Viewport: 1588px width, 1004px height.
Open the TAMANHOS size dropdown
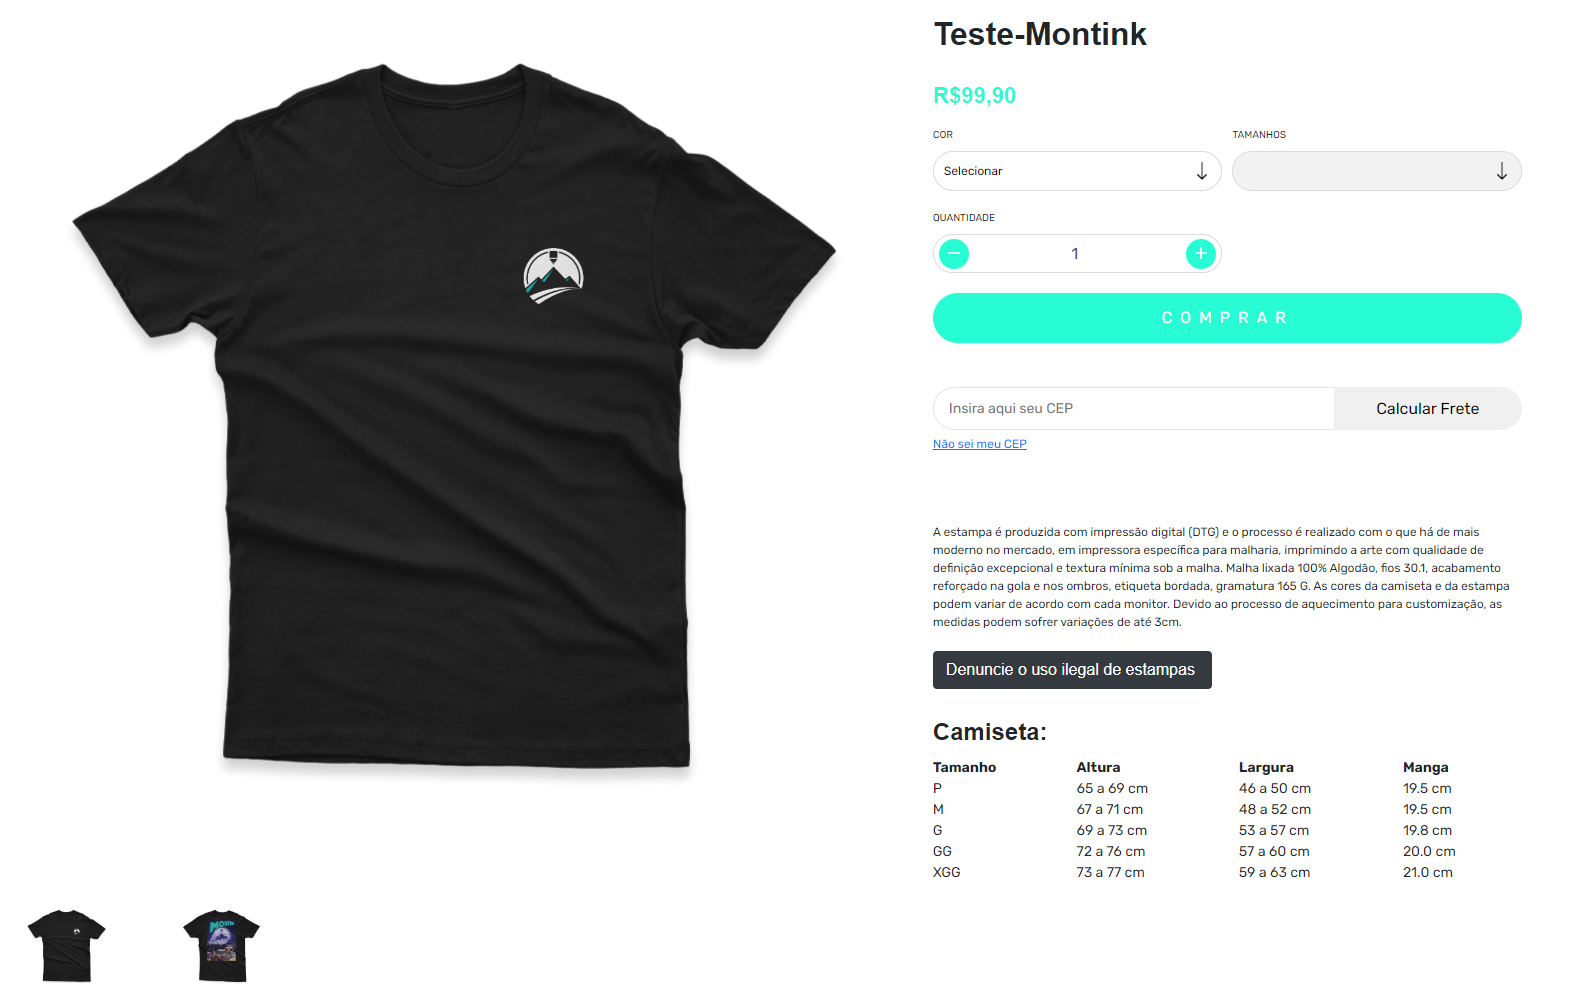click(1376, 171)
